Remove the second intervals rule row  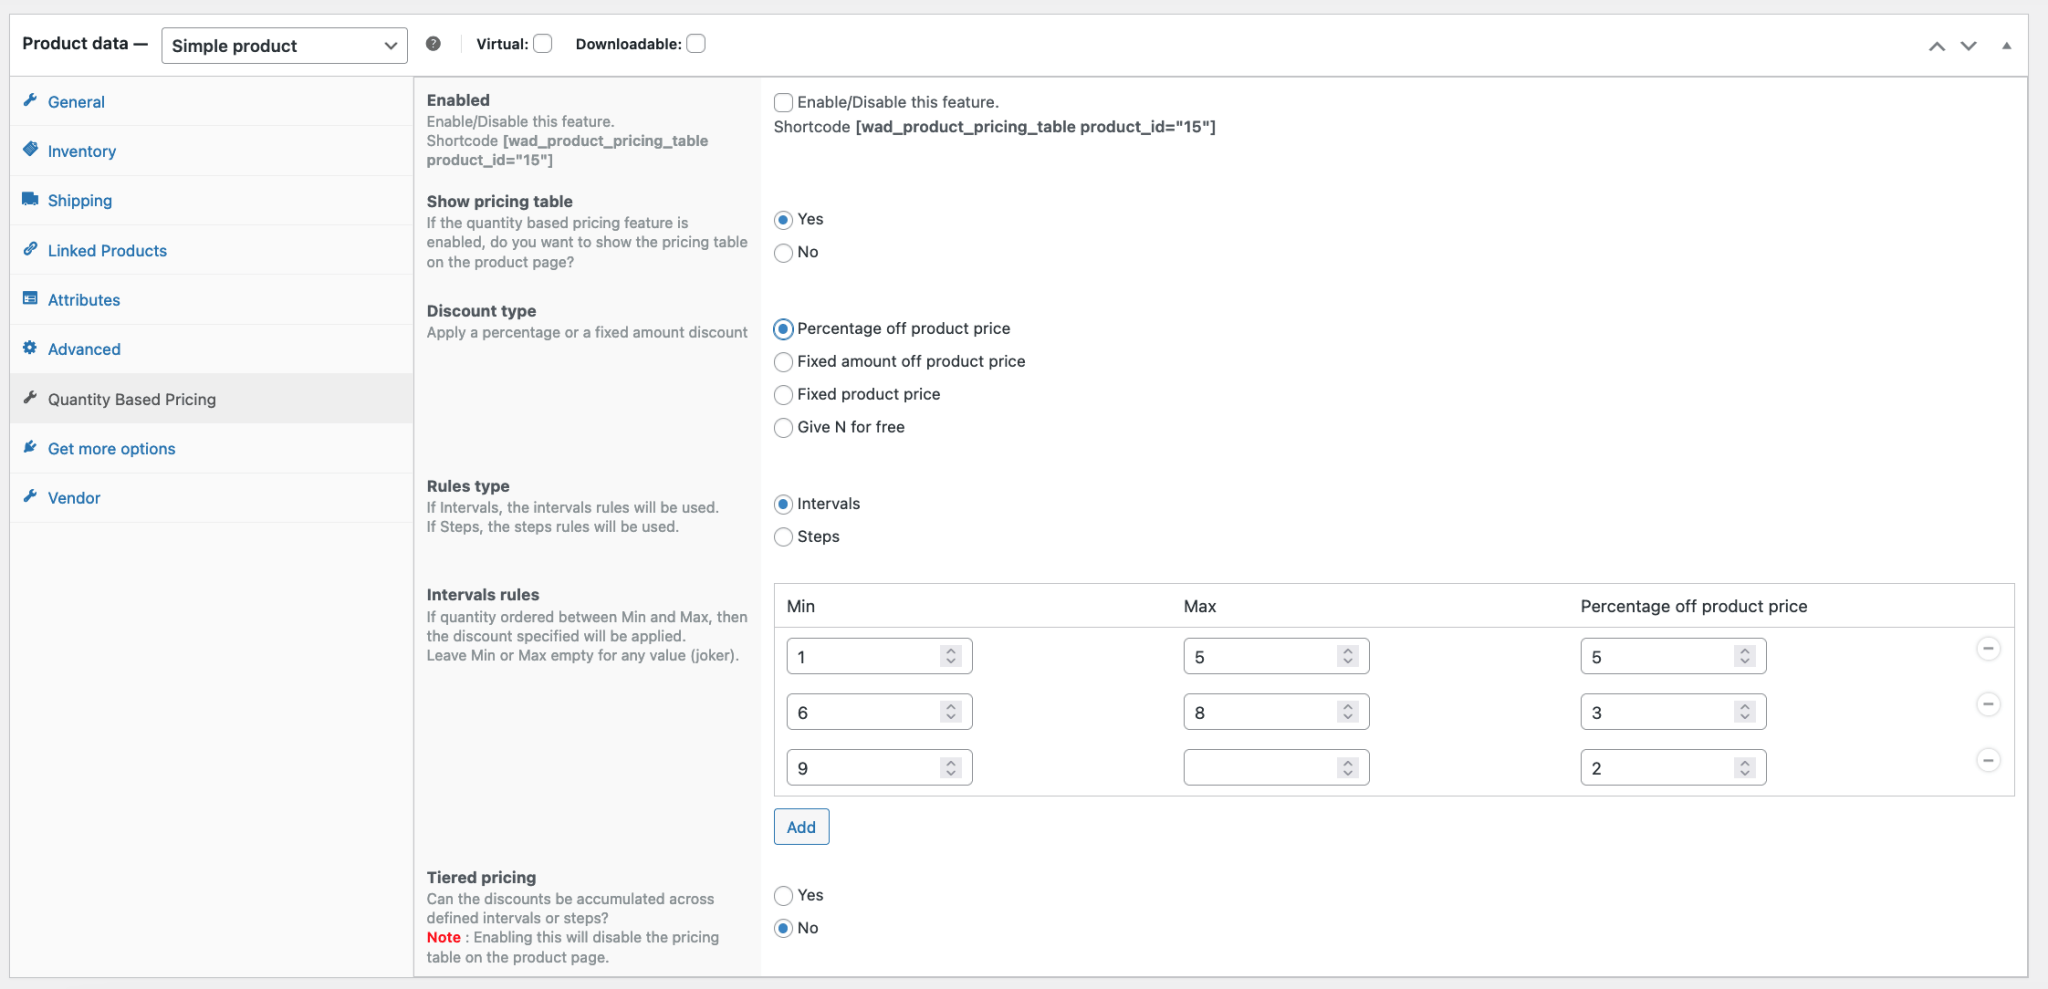[1988, 703]
